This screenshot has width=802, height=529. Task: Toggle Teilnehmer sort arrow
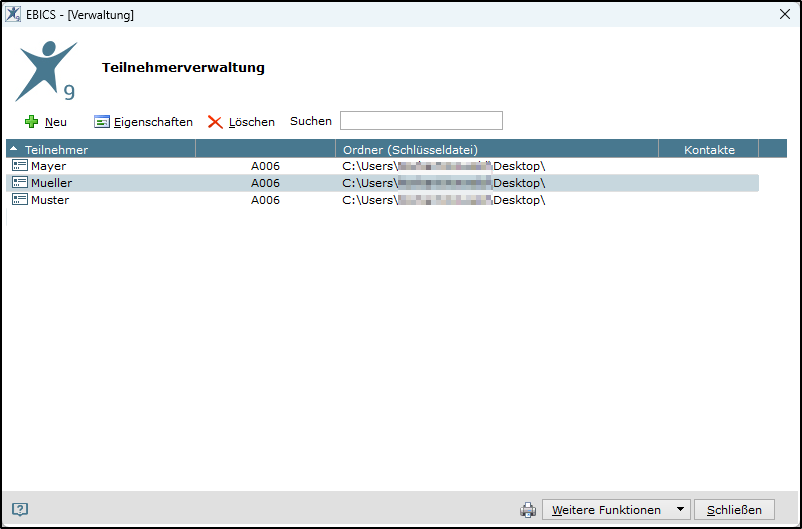point(14,149)
